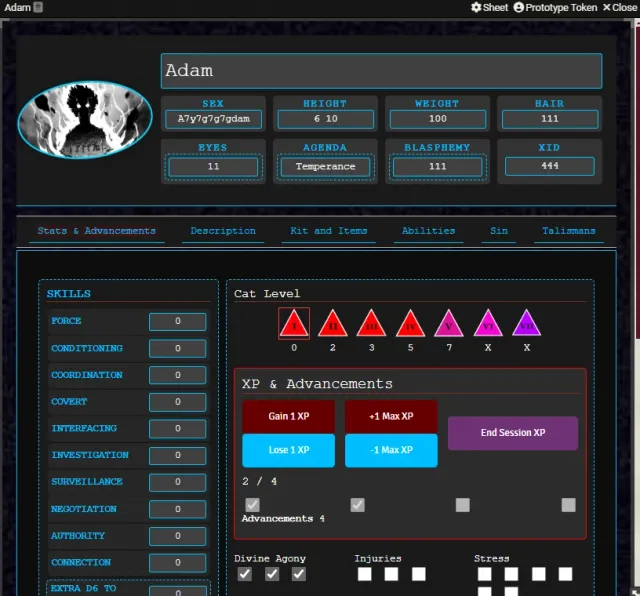Open the Sin tab
Screen dimensions: 640x596
499,231
